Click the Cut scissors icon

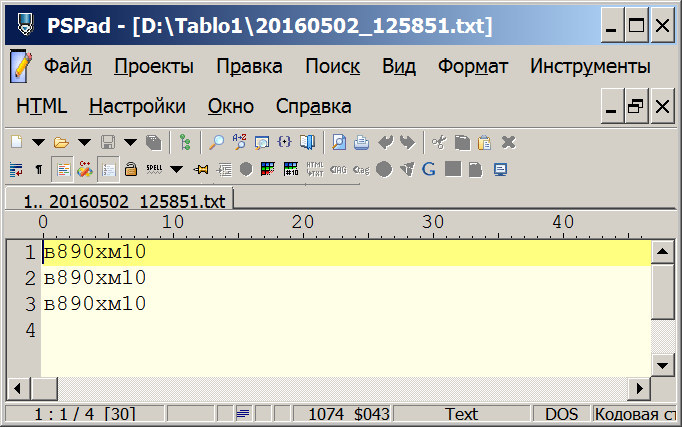coord(437,142)
